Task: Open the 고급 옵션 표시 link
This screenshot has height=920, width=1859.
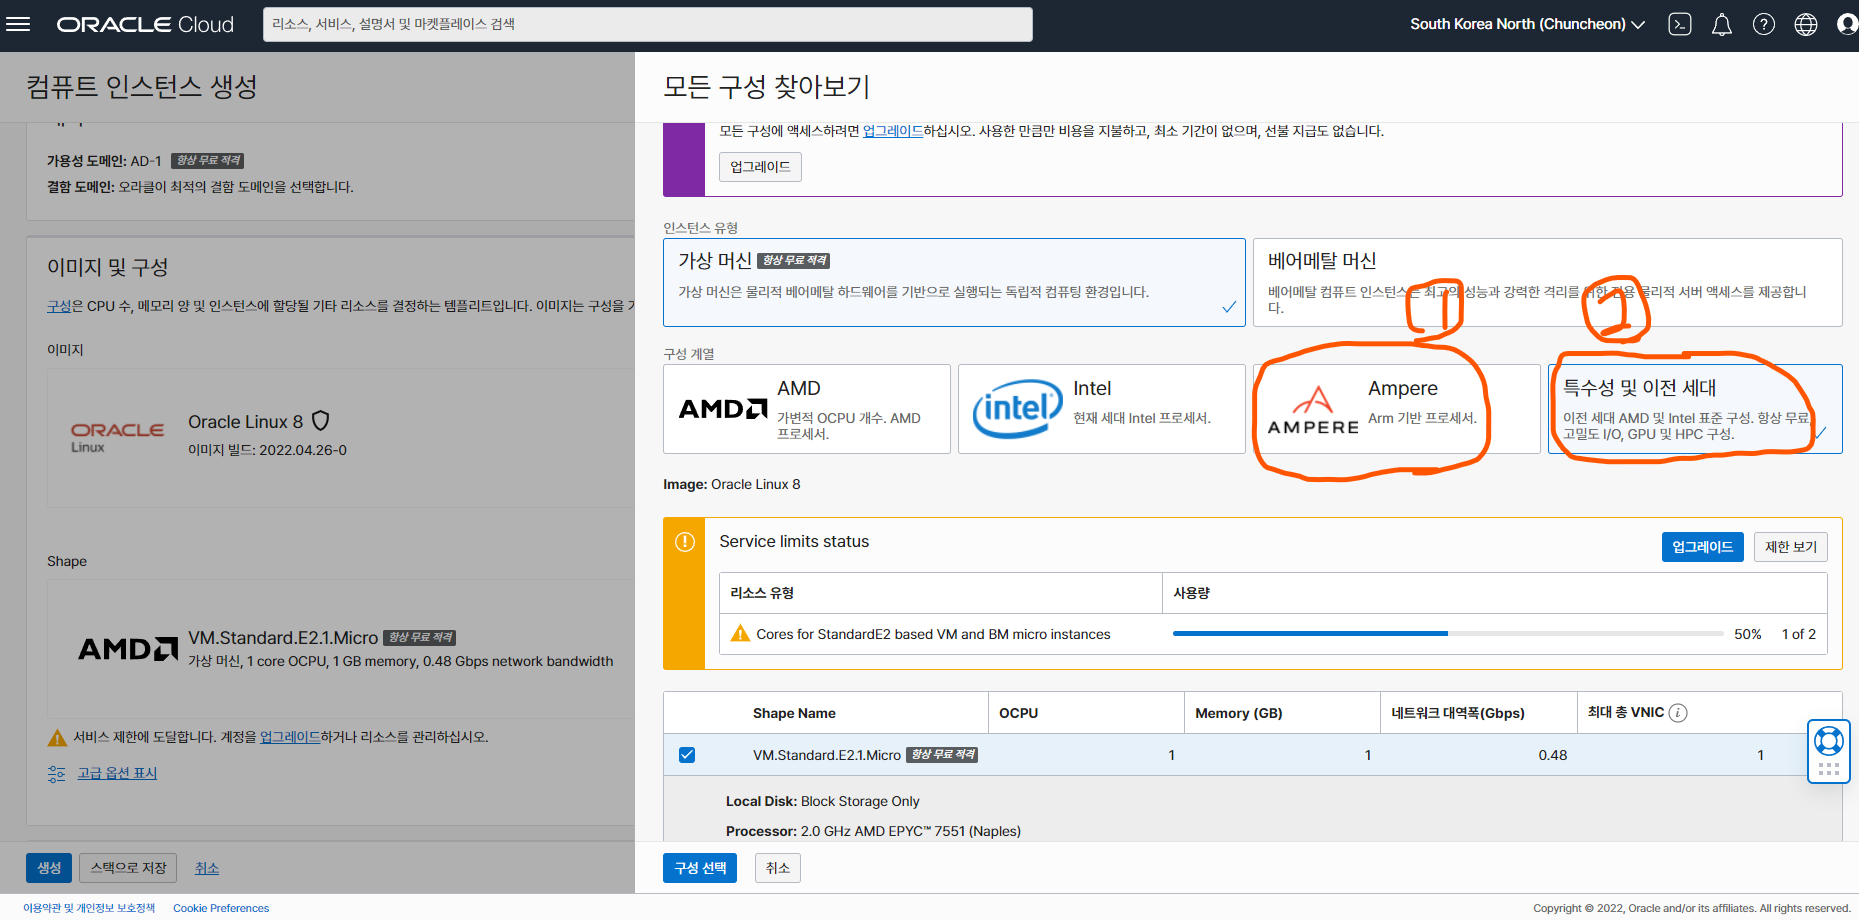Action: coord(117,773)
